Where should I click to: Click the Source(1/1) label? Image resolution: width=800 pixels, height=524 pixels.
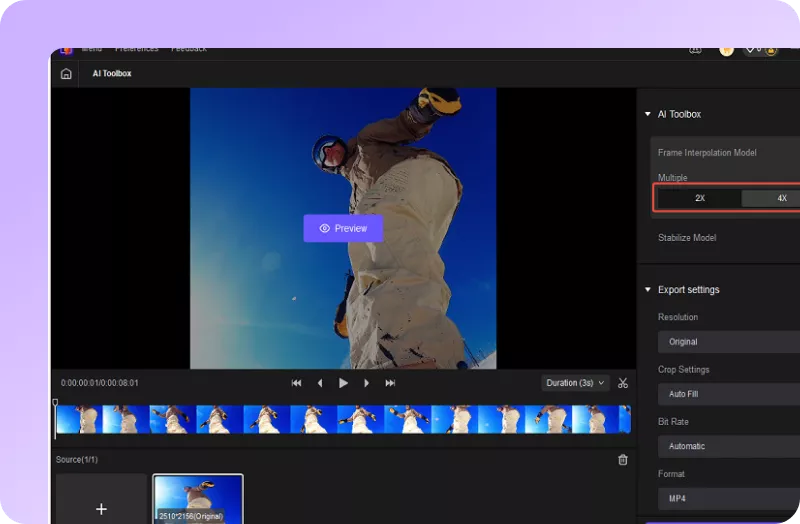77,460
